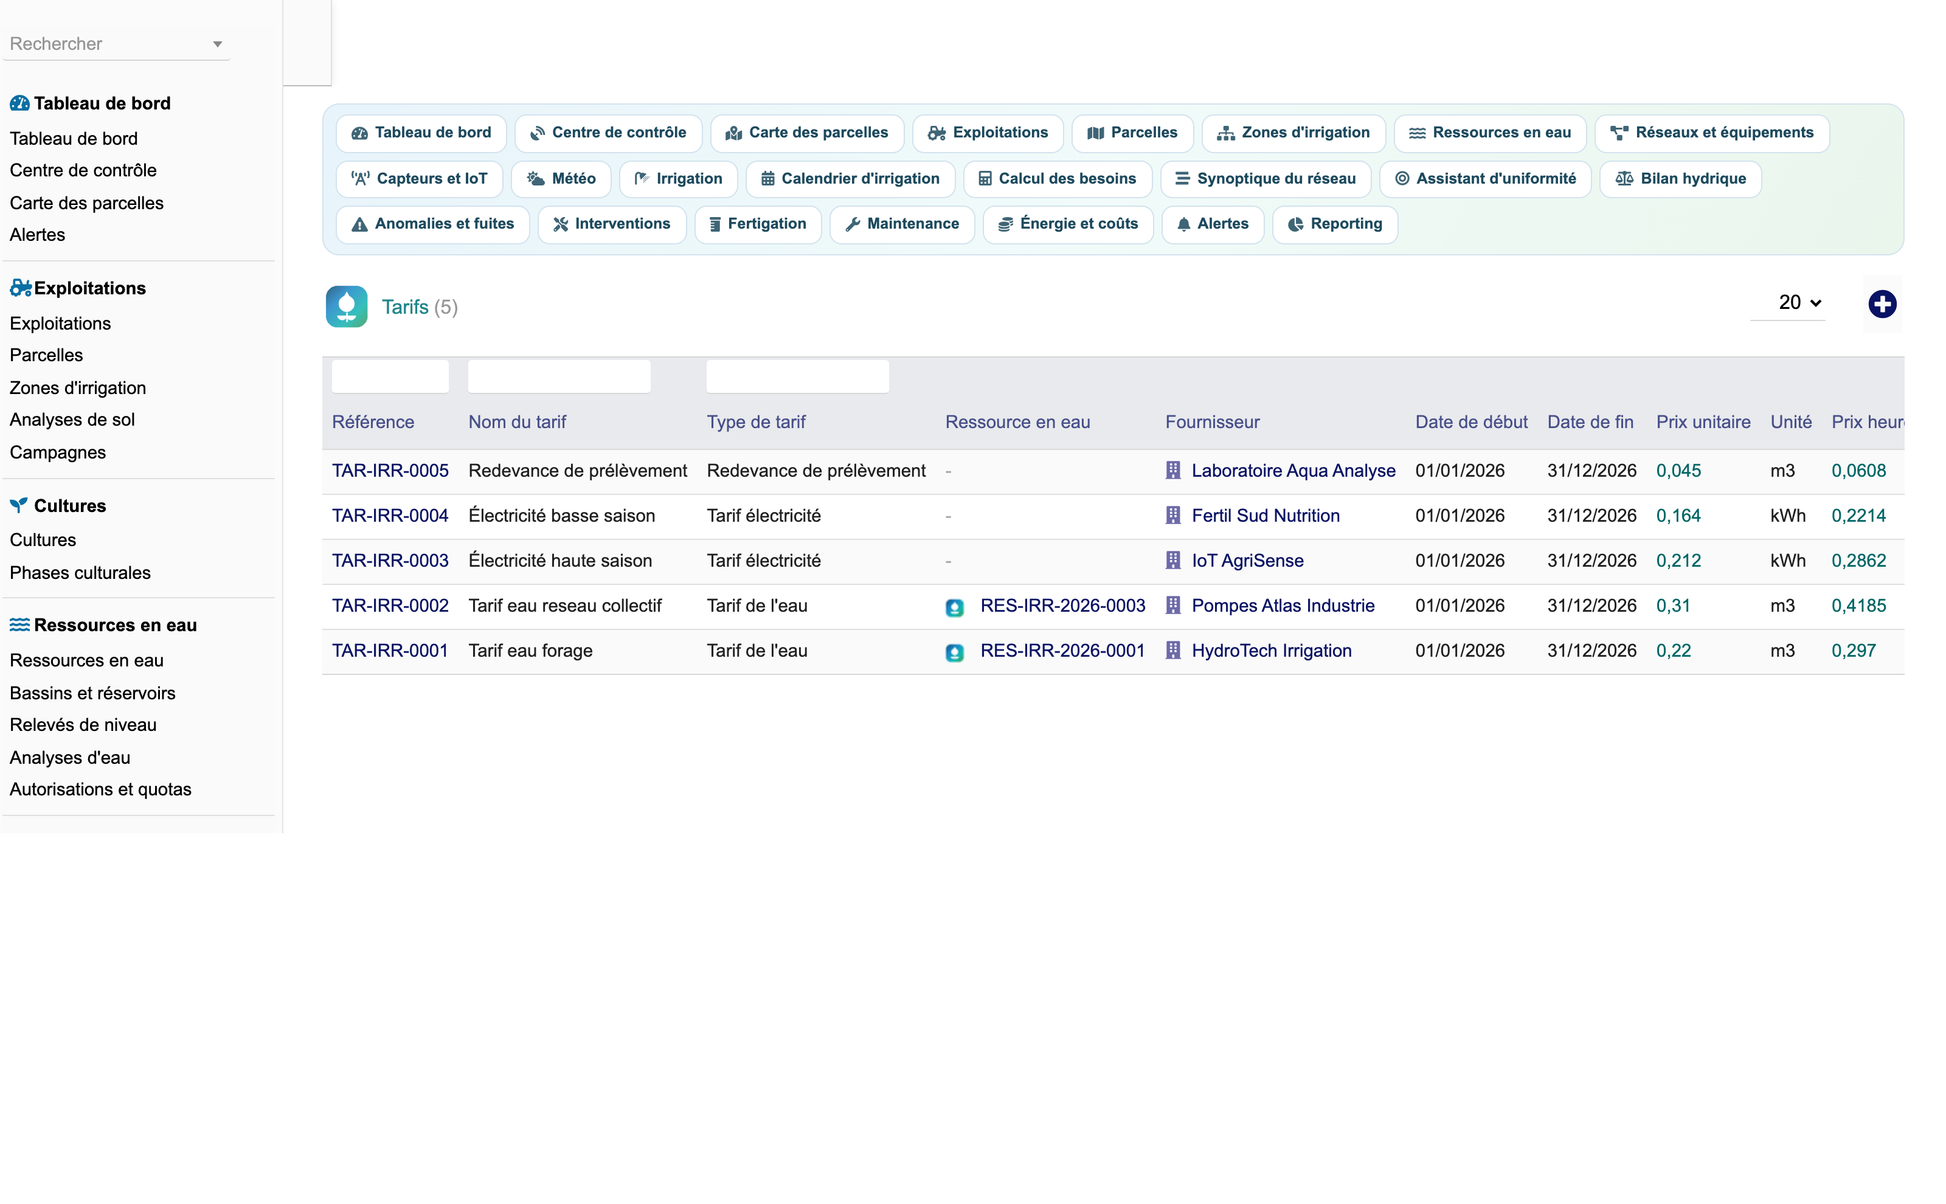Open Assistant d'uniformité tab
The image size is (1946, 1204).
1486,179
